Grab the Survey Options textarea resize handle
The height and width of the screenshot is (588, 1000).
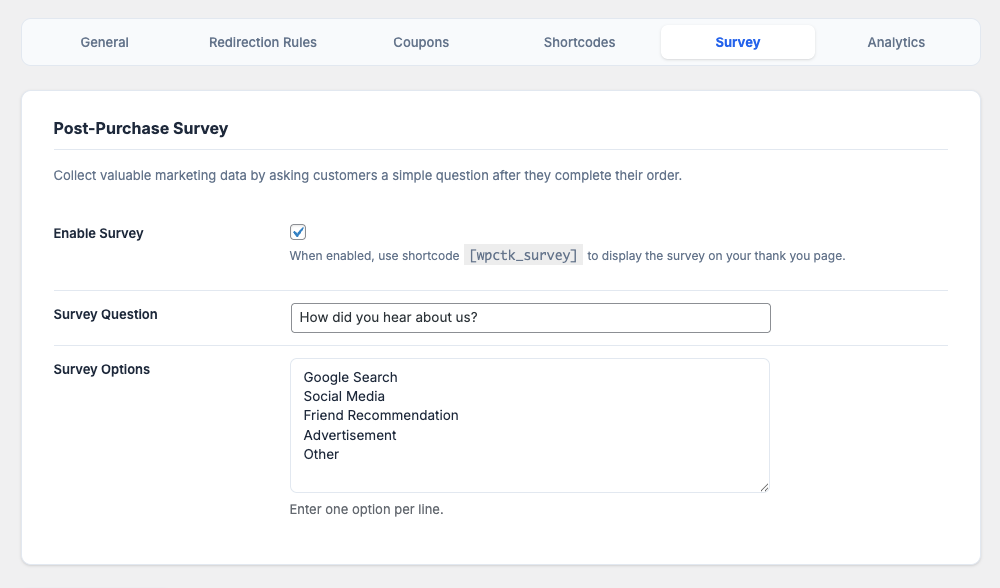point(764,487)
